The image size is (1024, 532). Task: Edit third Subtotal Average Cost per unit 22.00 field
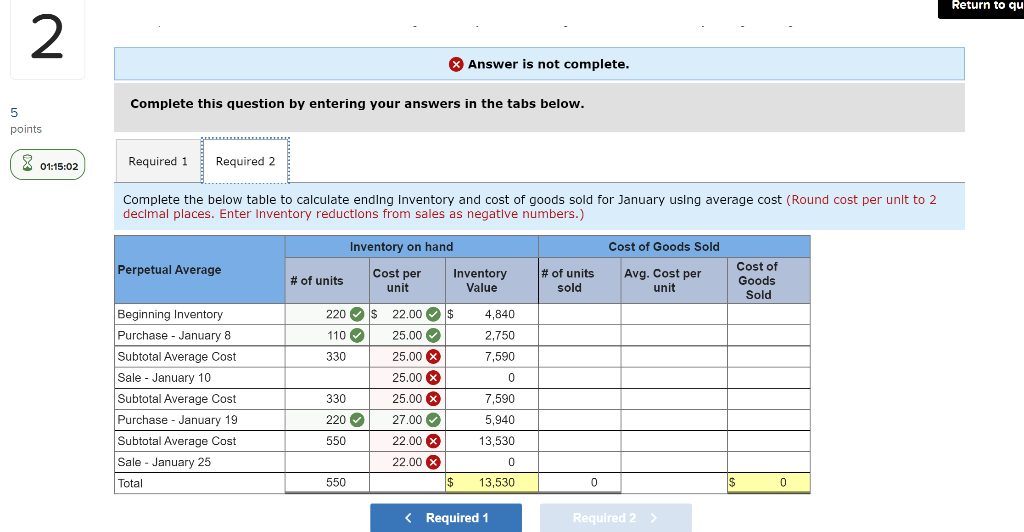point(408,441)
